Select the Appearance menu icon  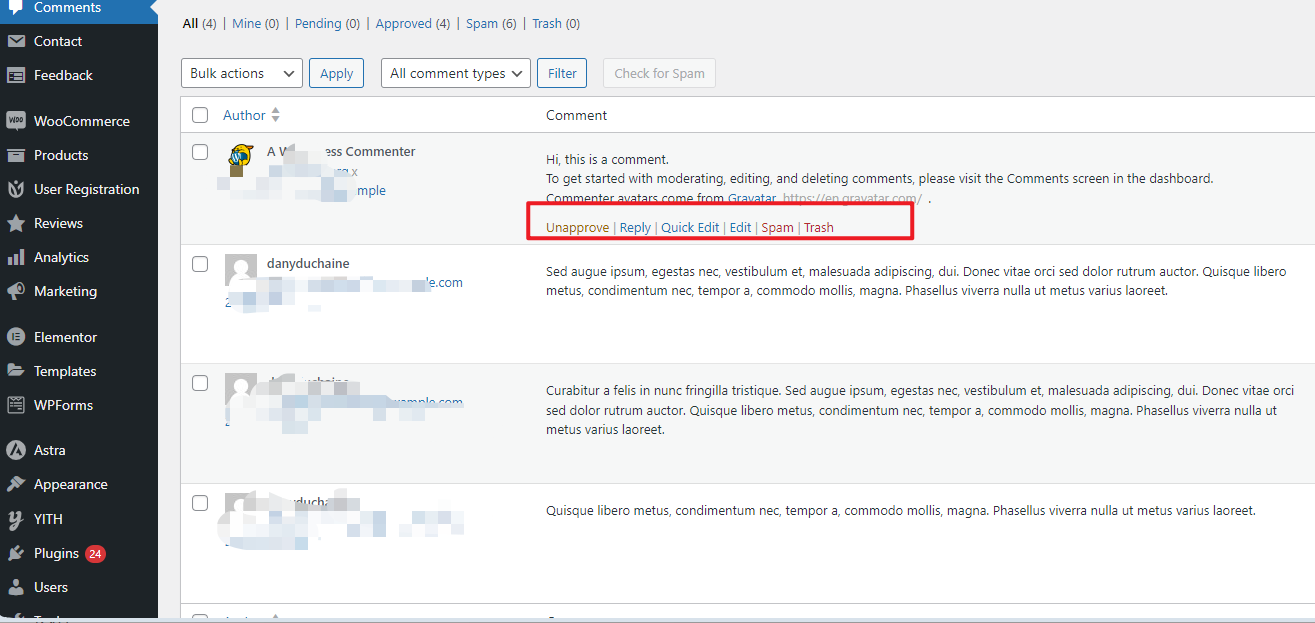tap(69, 483)
